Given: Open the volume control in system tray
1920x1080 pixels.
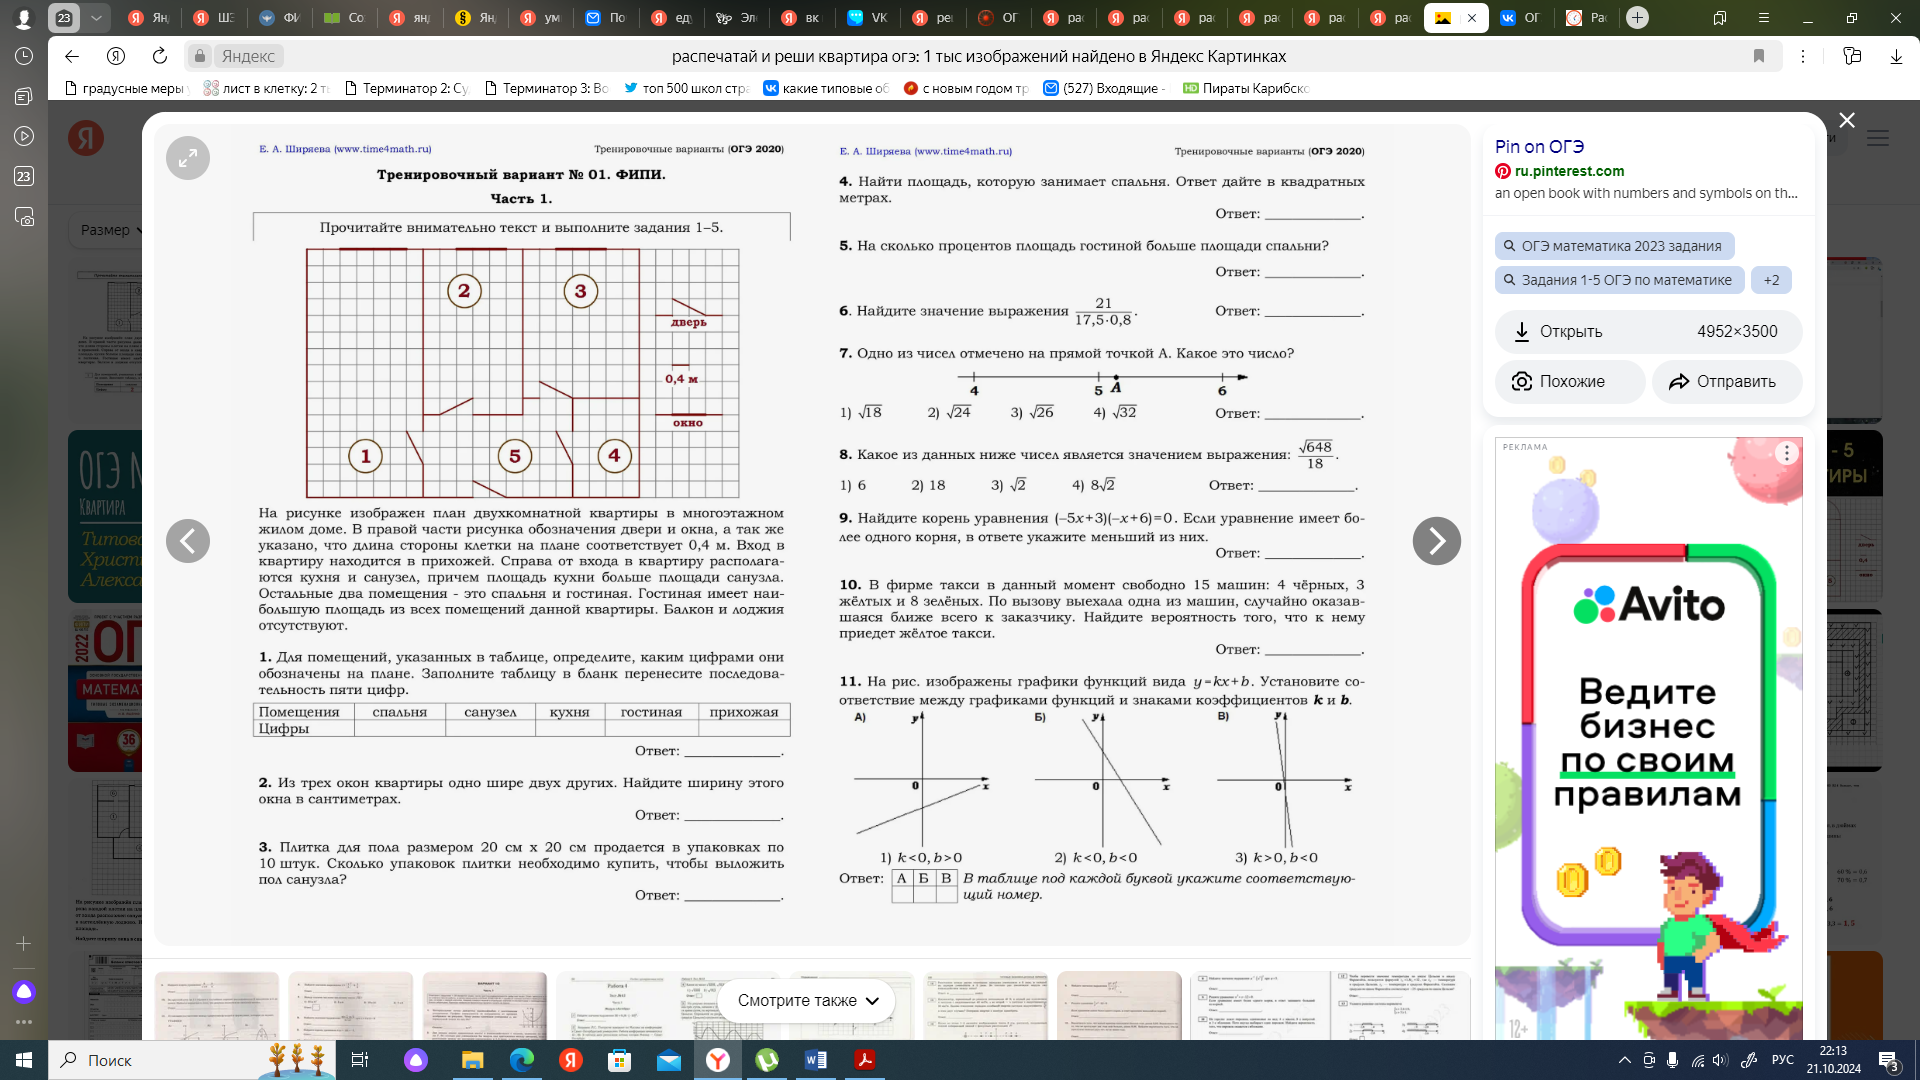Looking at the screenshot, I should click(1720, 1060).
